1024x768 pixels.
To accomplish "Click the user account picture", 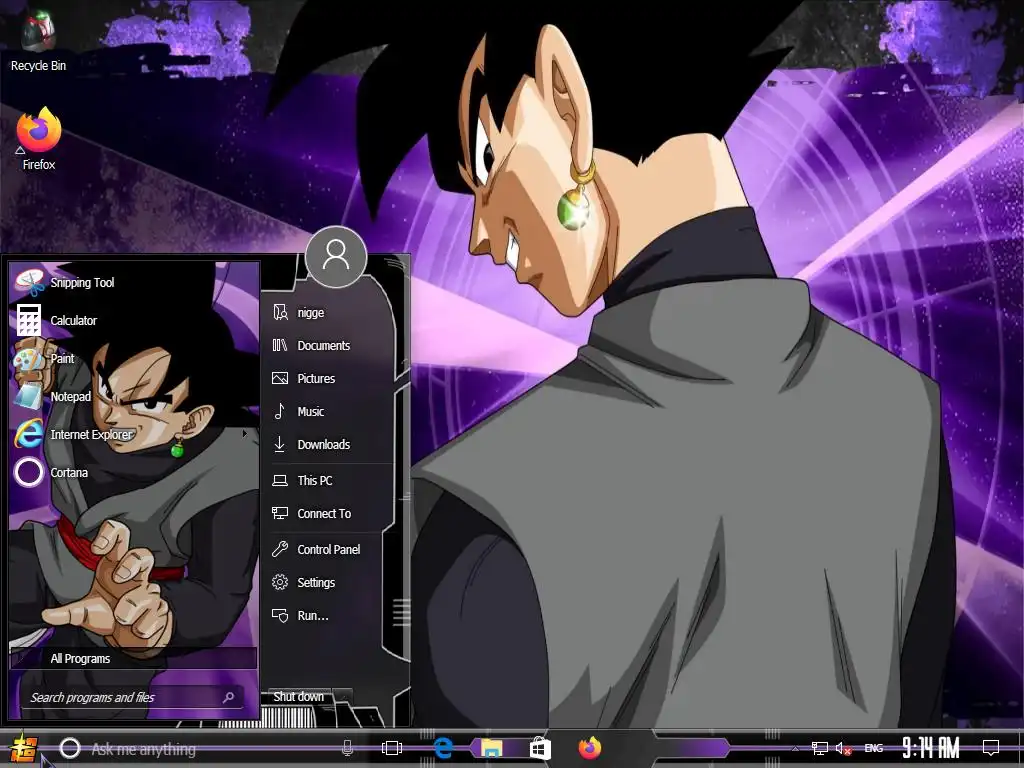I will (336, 256).
